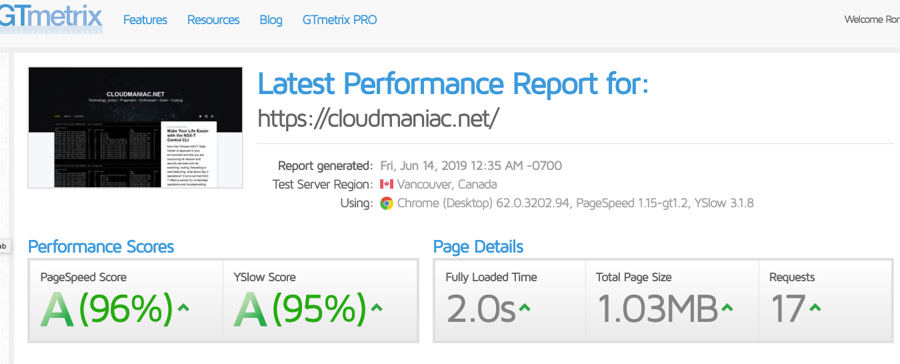Select the 17 requests value
Viewport: 900px width, 364px height.
788,309
